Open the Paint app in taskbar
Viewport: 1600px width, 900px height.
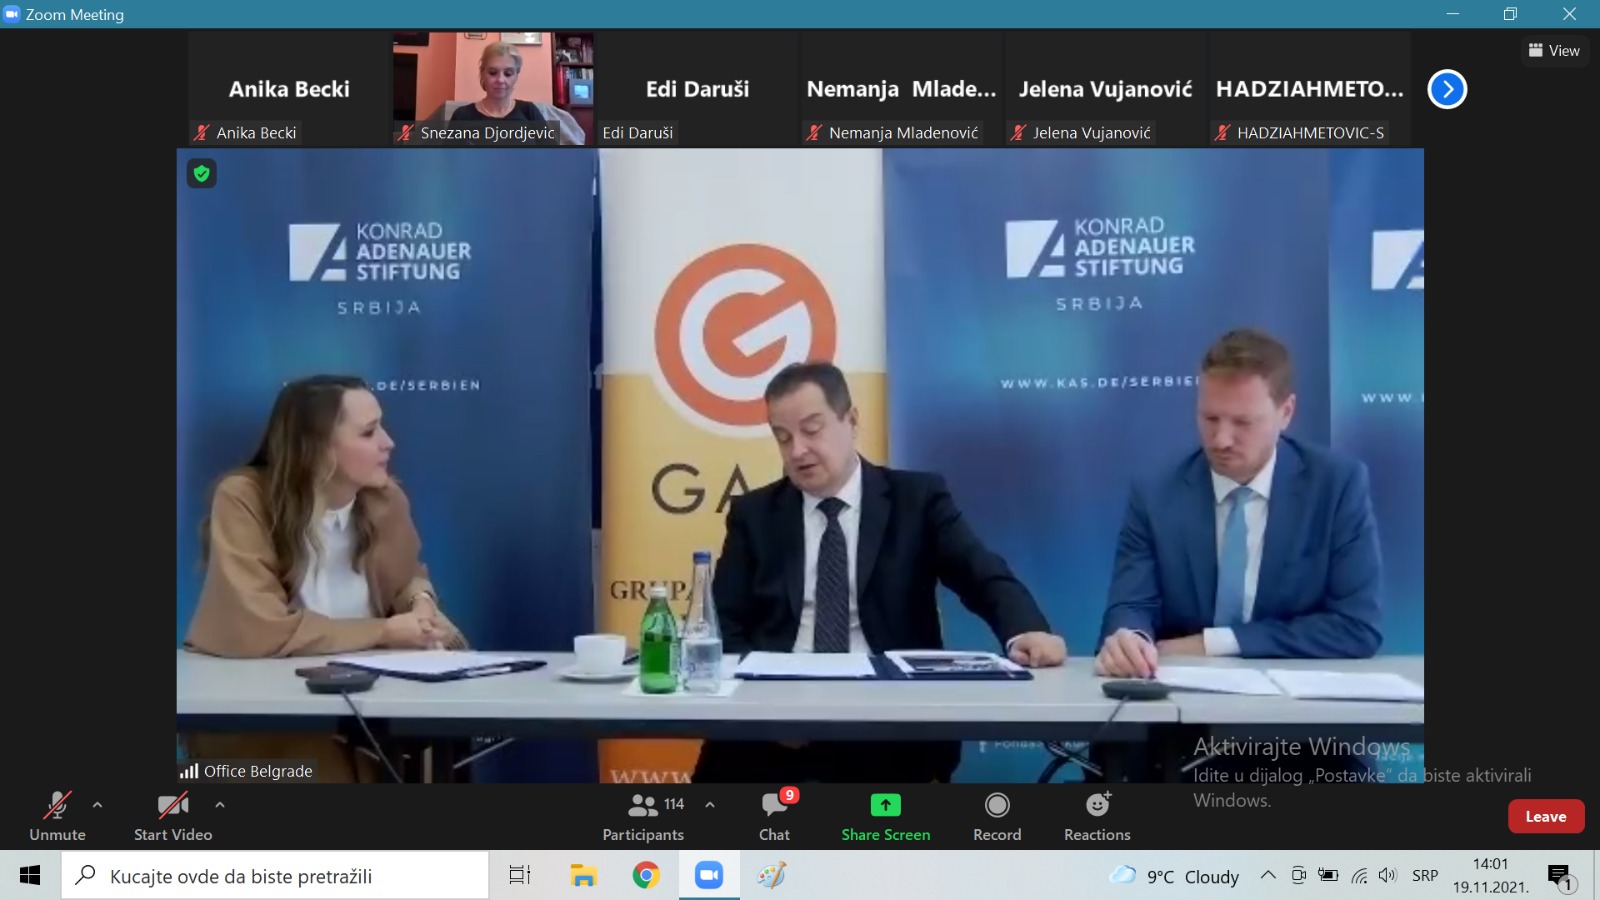coord(772,876)
